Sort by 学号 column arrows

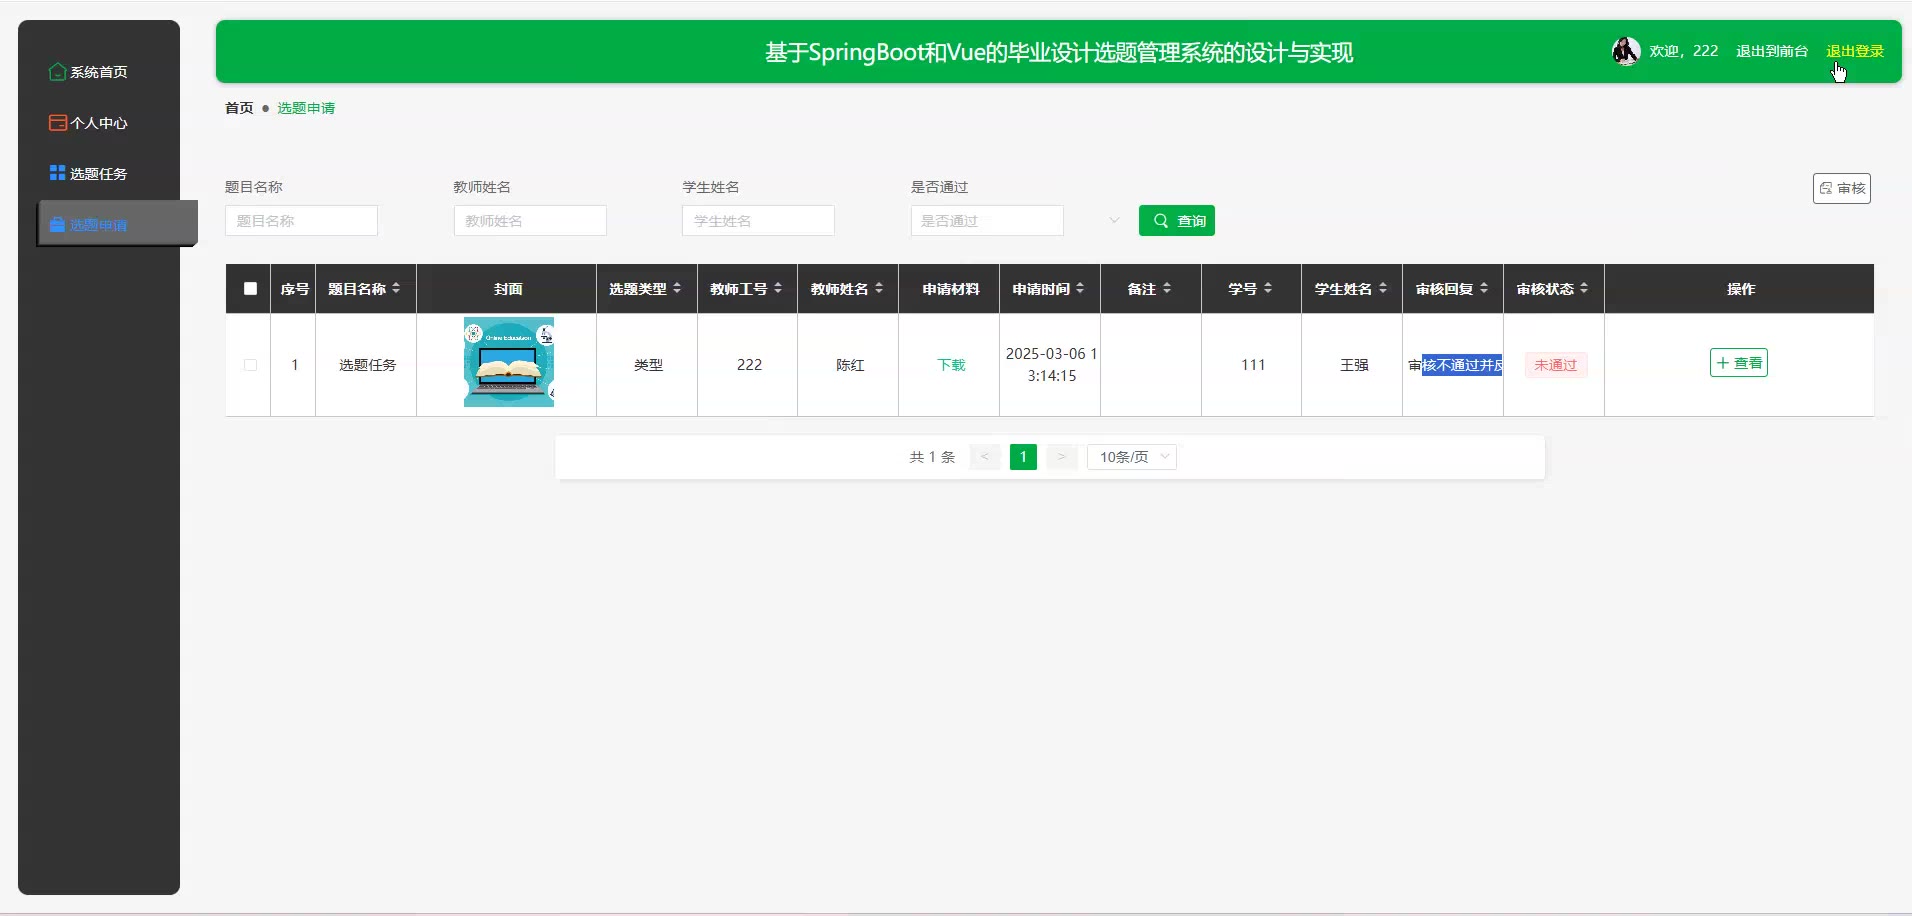[1268, 288]
